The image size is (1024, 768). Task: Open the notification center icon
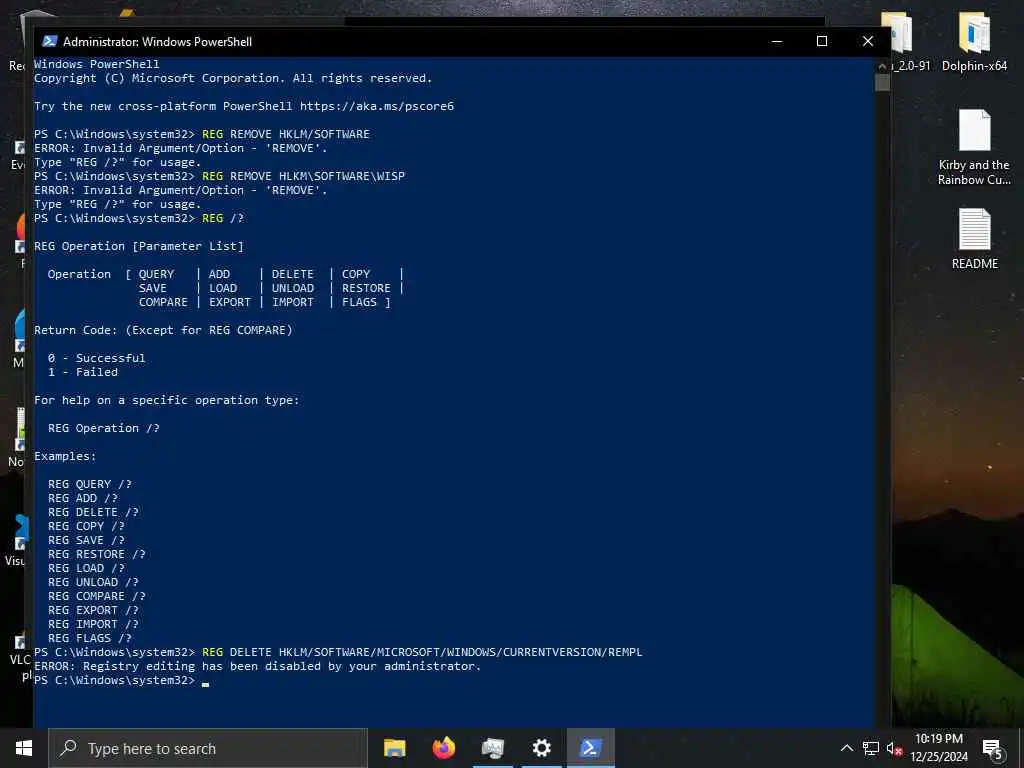pos(993,750)
